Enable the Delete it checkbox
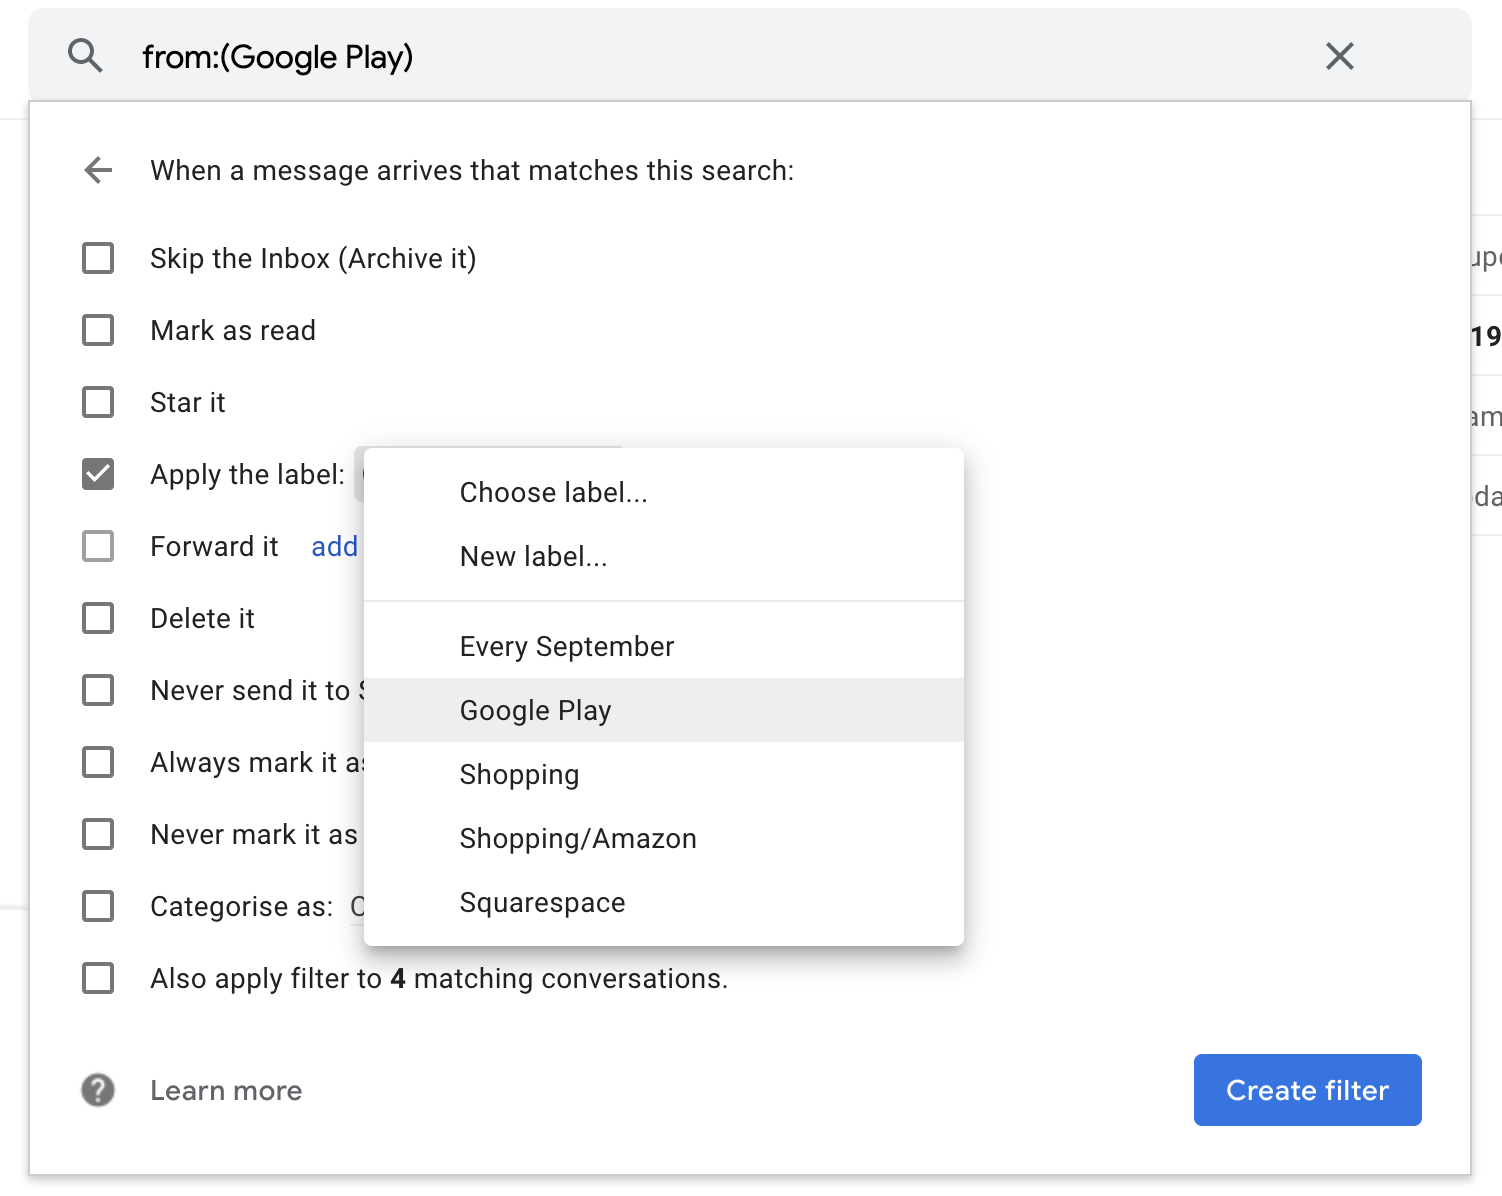This screenshot has width=1502, height=1196. [x=98, y=618]
